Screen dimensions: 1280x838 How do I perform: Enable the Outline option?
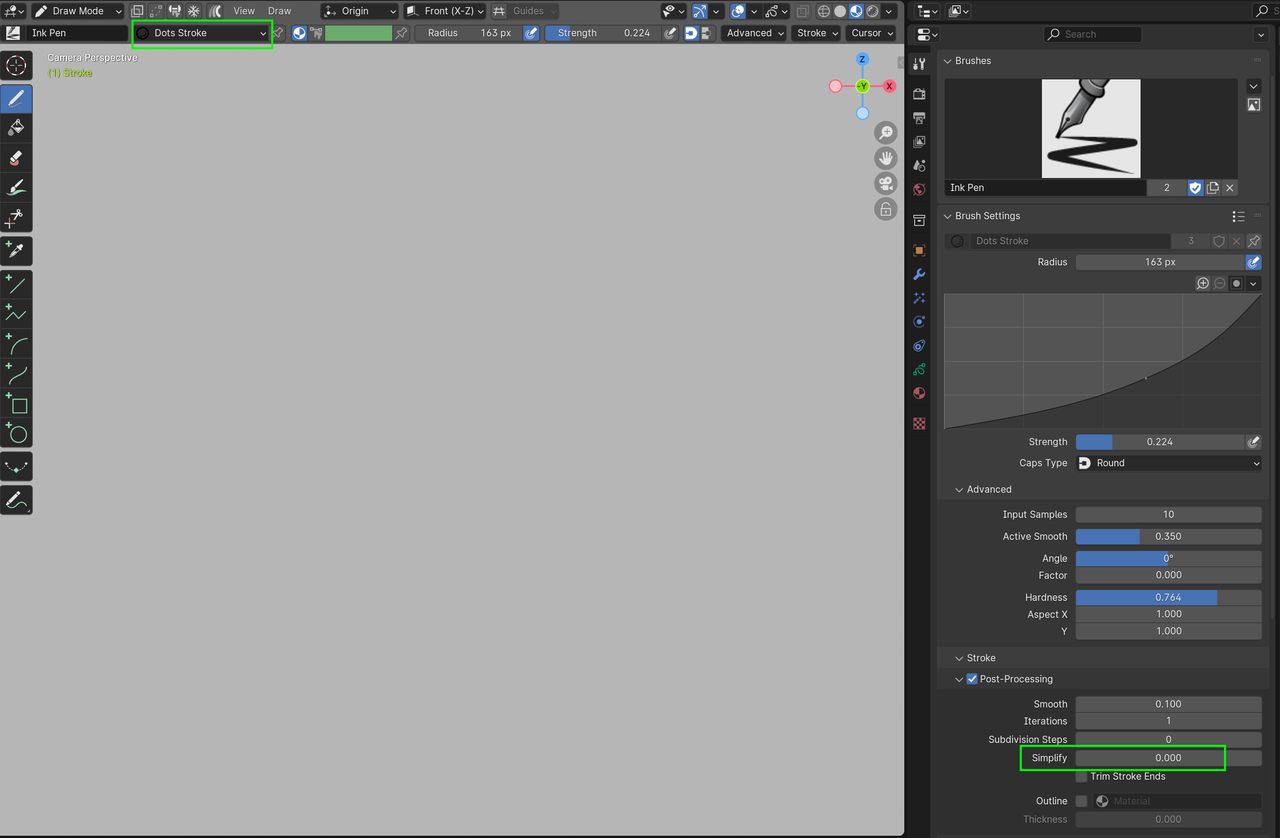[1080, 800]
